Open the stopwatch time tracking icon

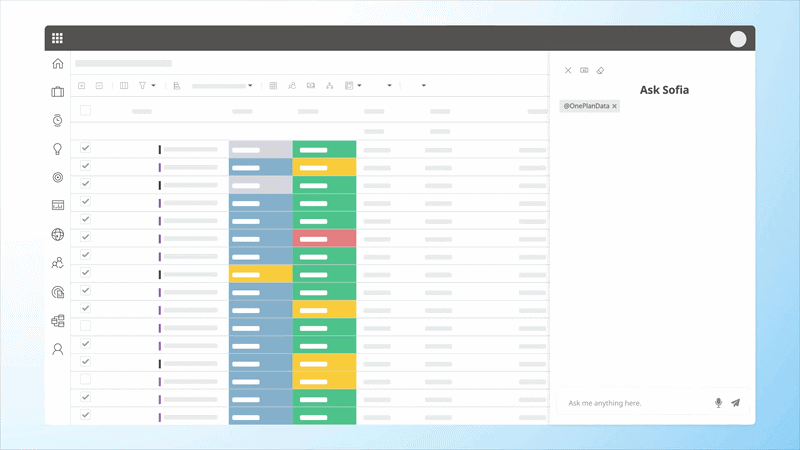pyautogui.click(x=58, y=120)
